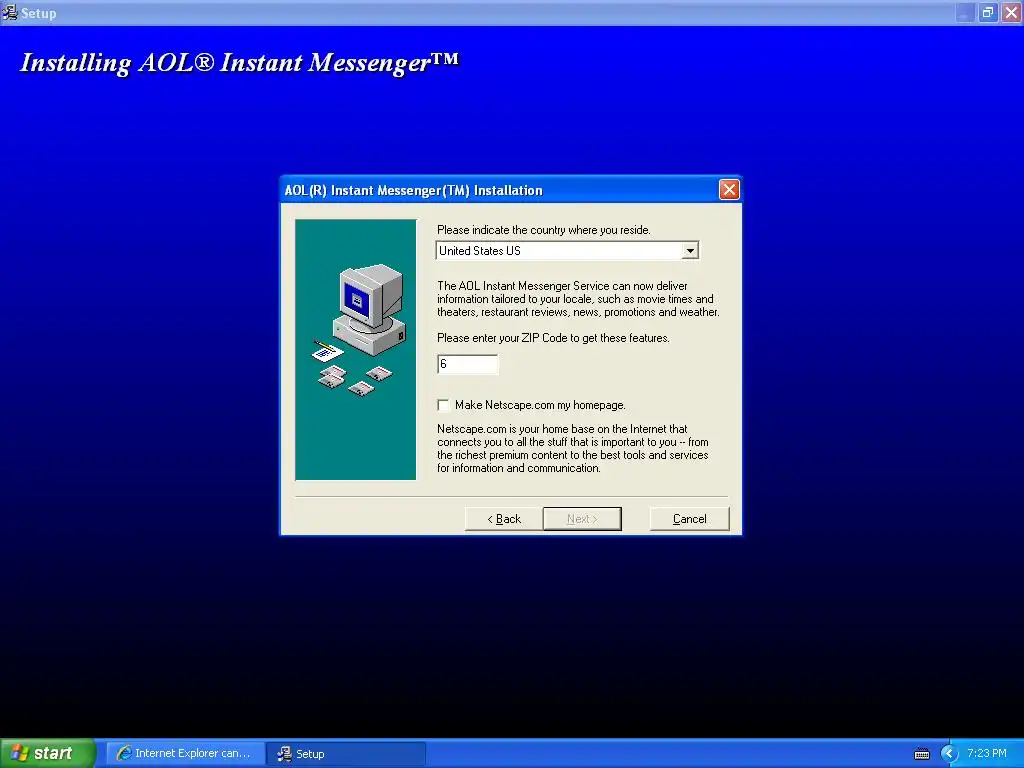The width and height of the screenshot is (1024, 768).
Task: Check Make Netscape.com my homepage box
Action: (x=443, y=405)
